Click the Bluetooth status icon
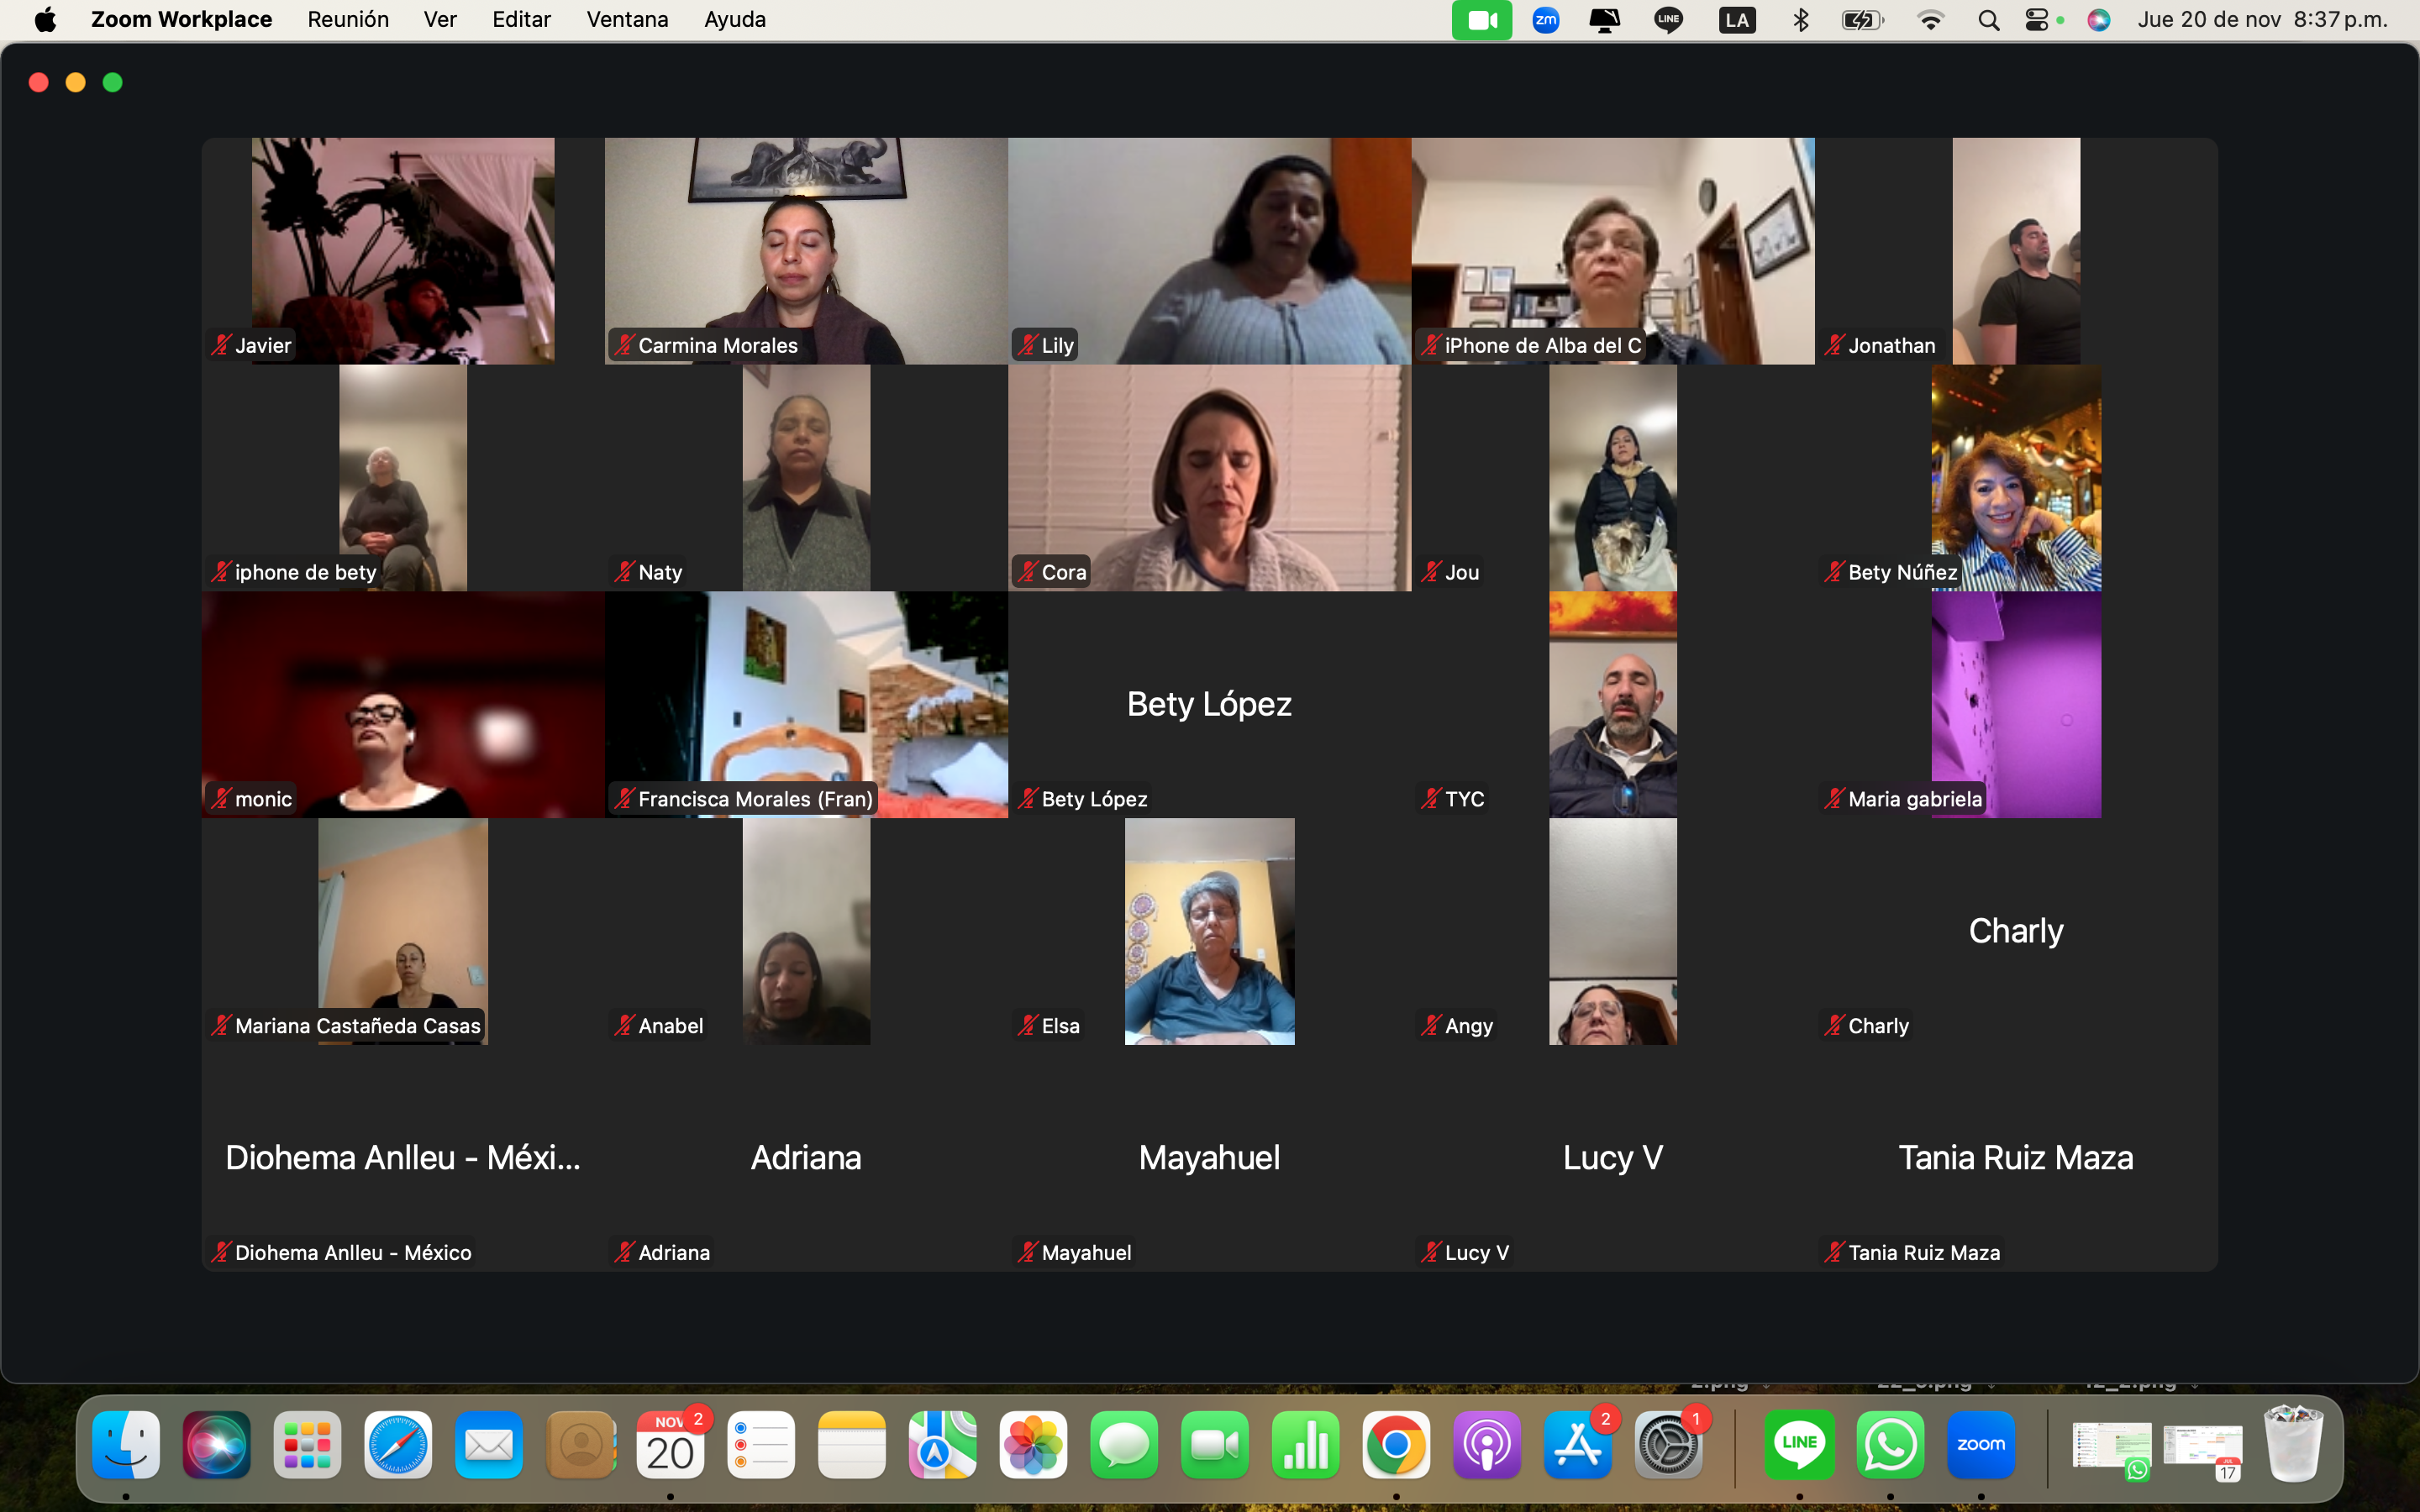 (1800, 20)
